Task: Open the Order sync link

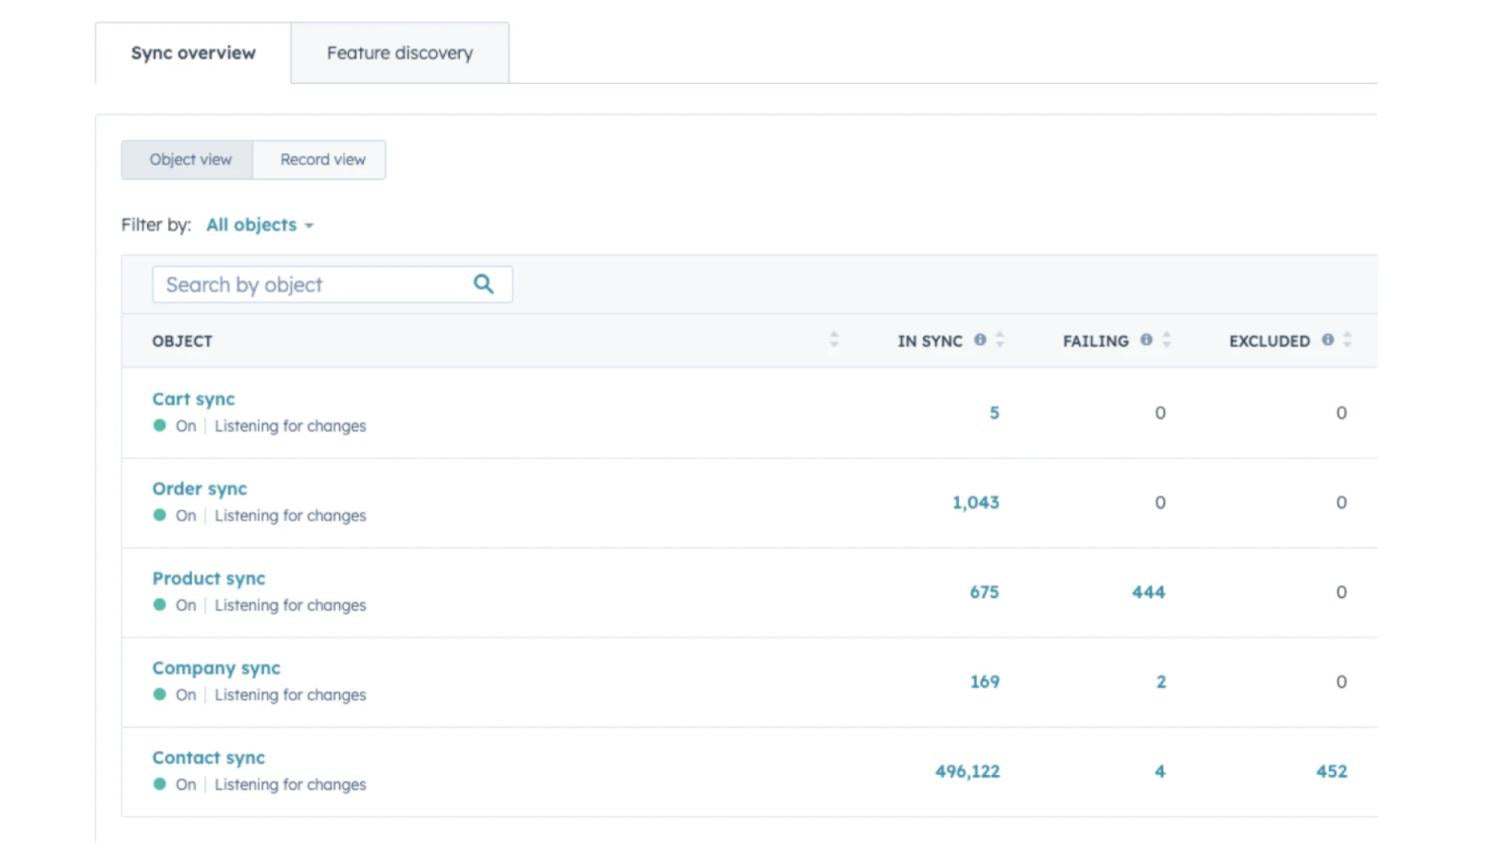Action: click(199, 489)
